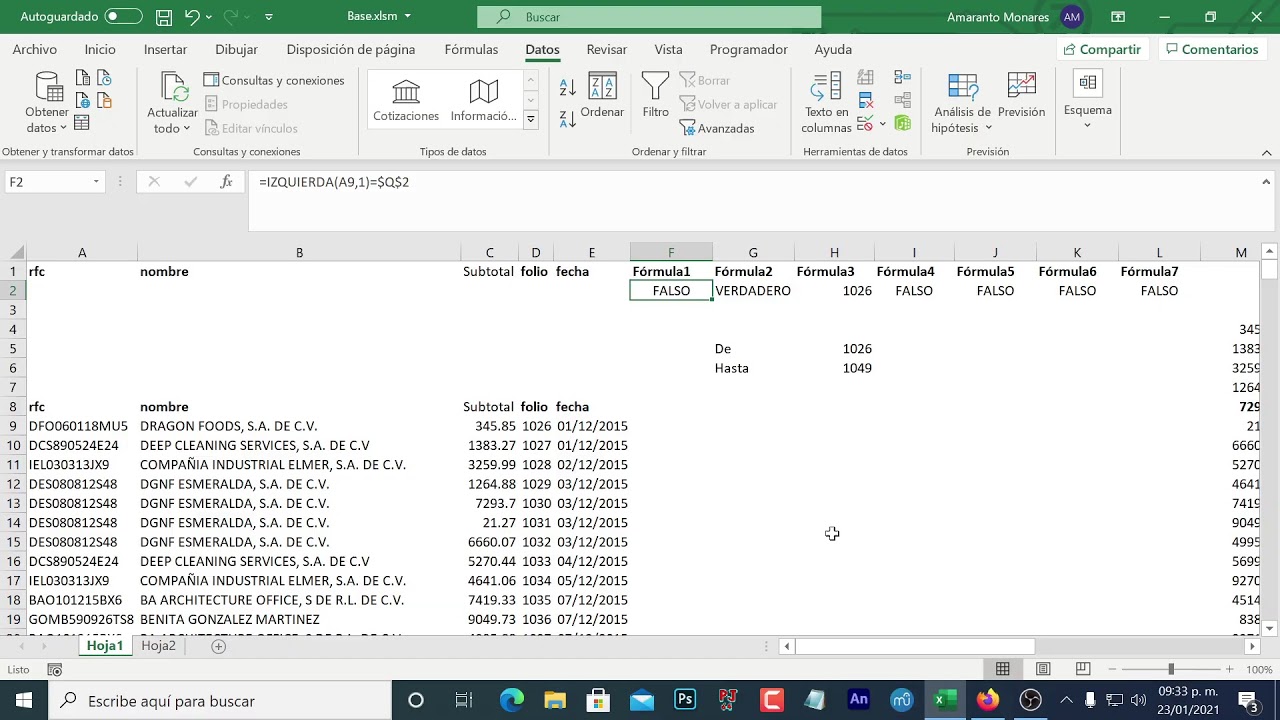
Task: Click Manage Data Model green icon
Action: coord(903,123)
